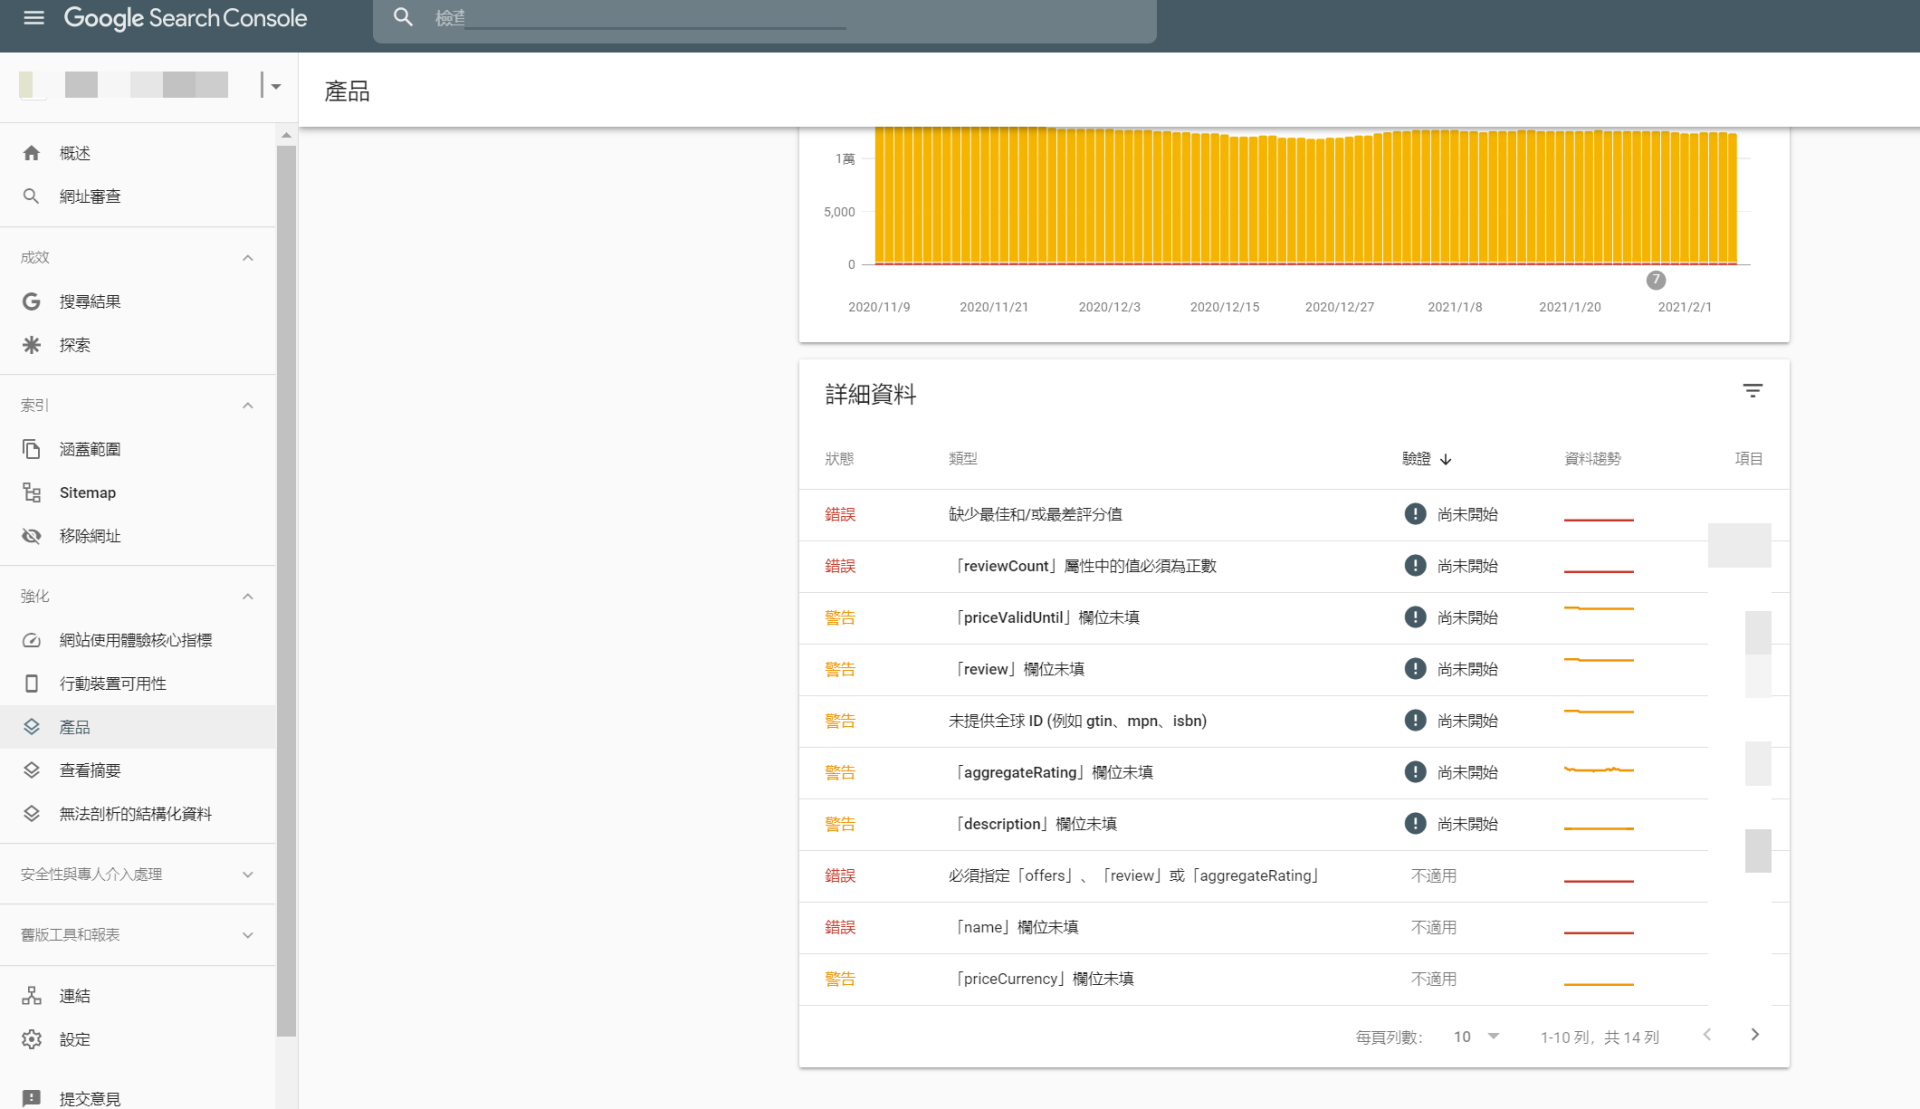Click 提交意見 feedback icon
1920x1109 pixels.
32,1098
